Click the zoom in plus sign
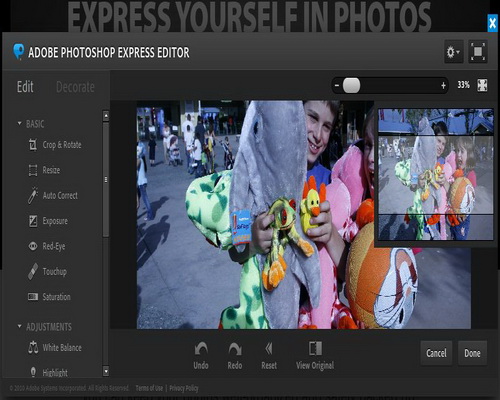Viewport: 500px width, 400px height. pos(443,86)
